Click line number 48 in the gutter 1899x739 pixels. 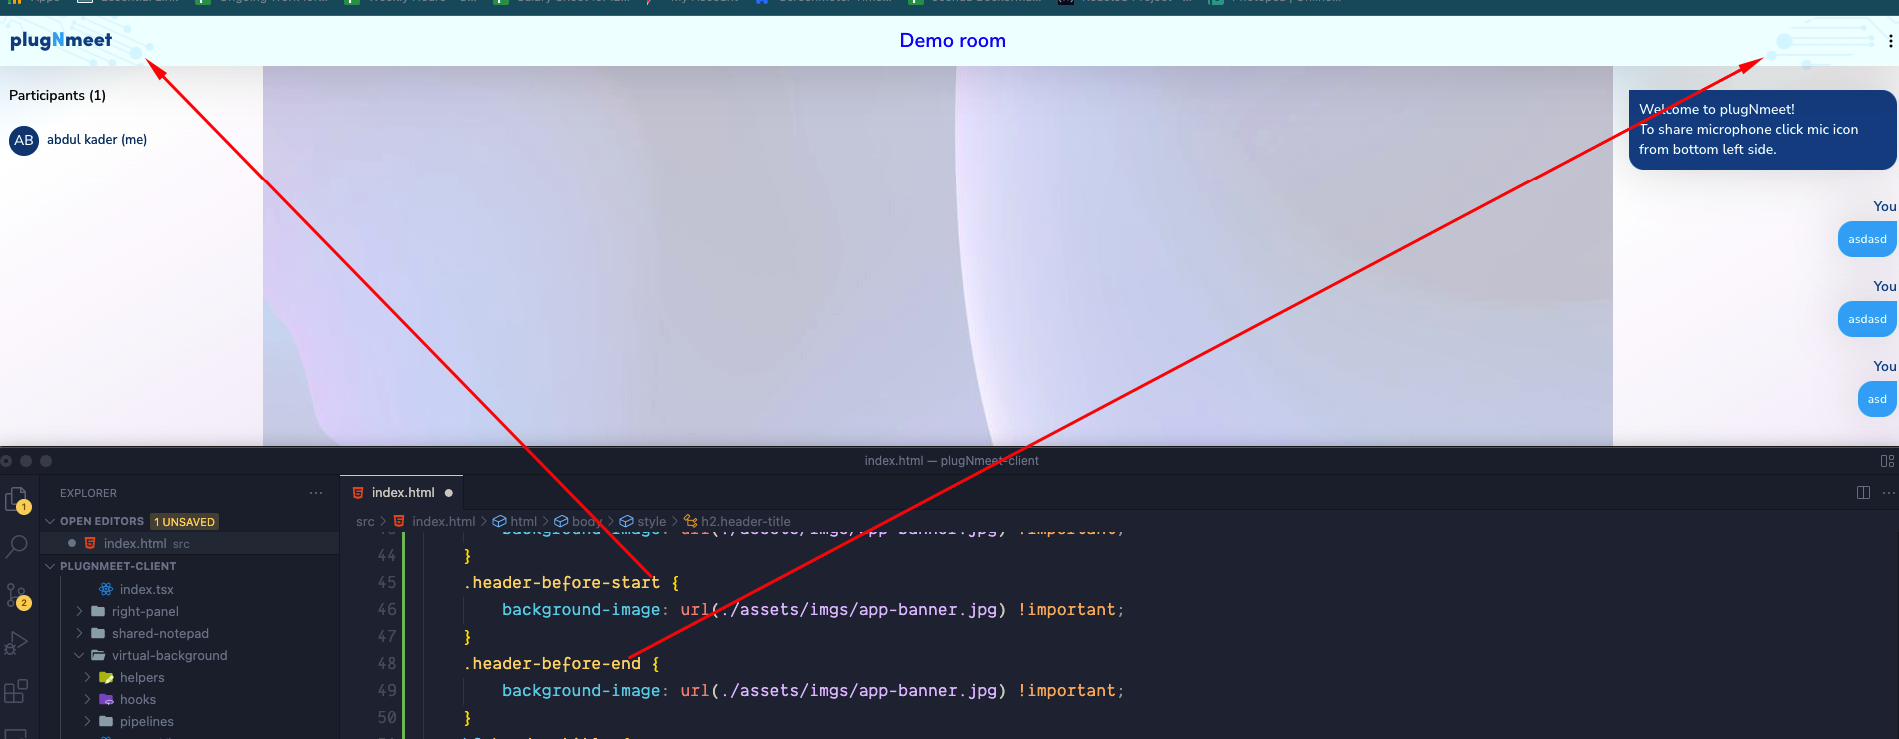(x=387, y=663)
